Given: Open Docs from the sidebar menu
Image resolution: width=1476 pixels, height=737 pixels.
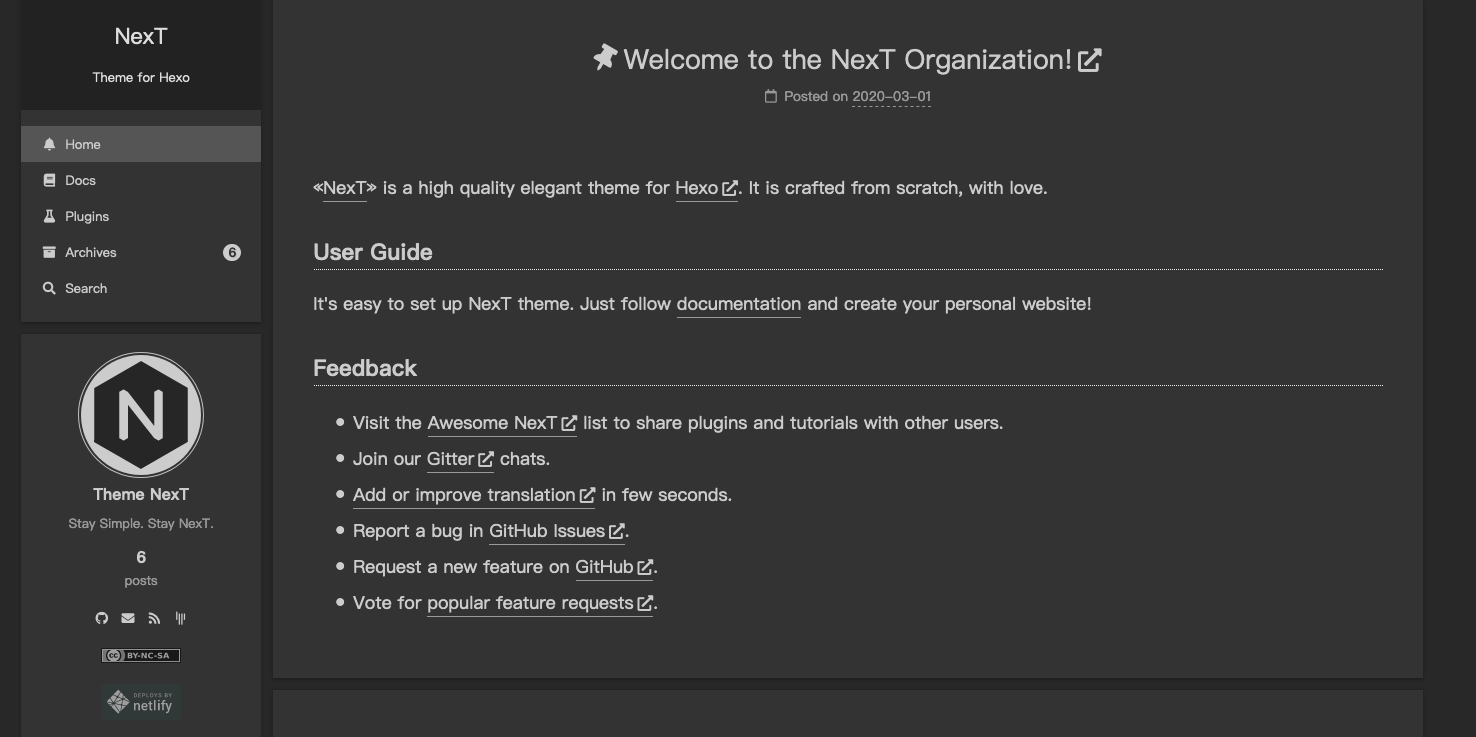Looking at the screenshot, I should 80,180.
